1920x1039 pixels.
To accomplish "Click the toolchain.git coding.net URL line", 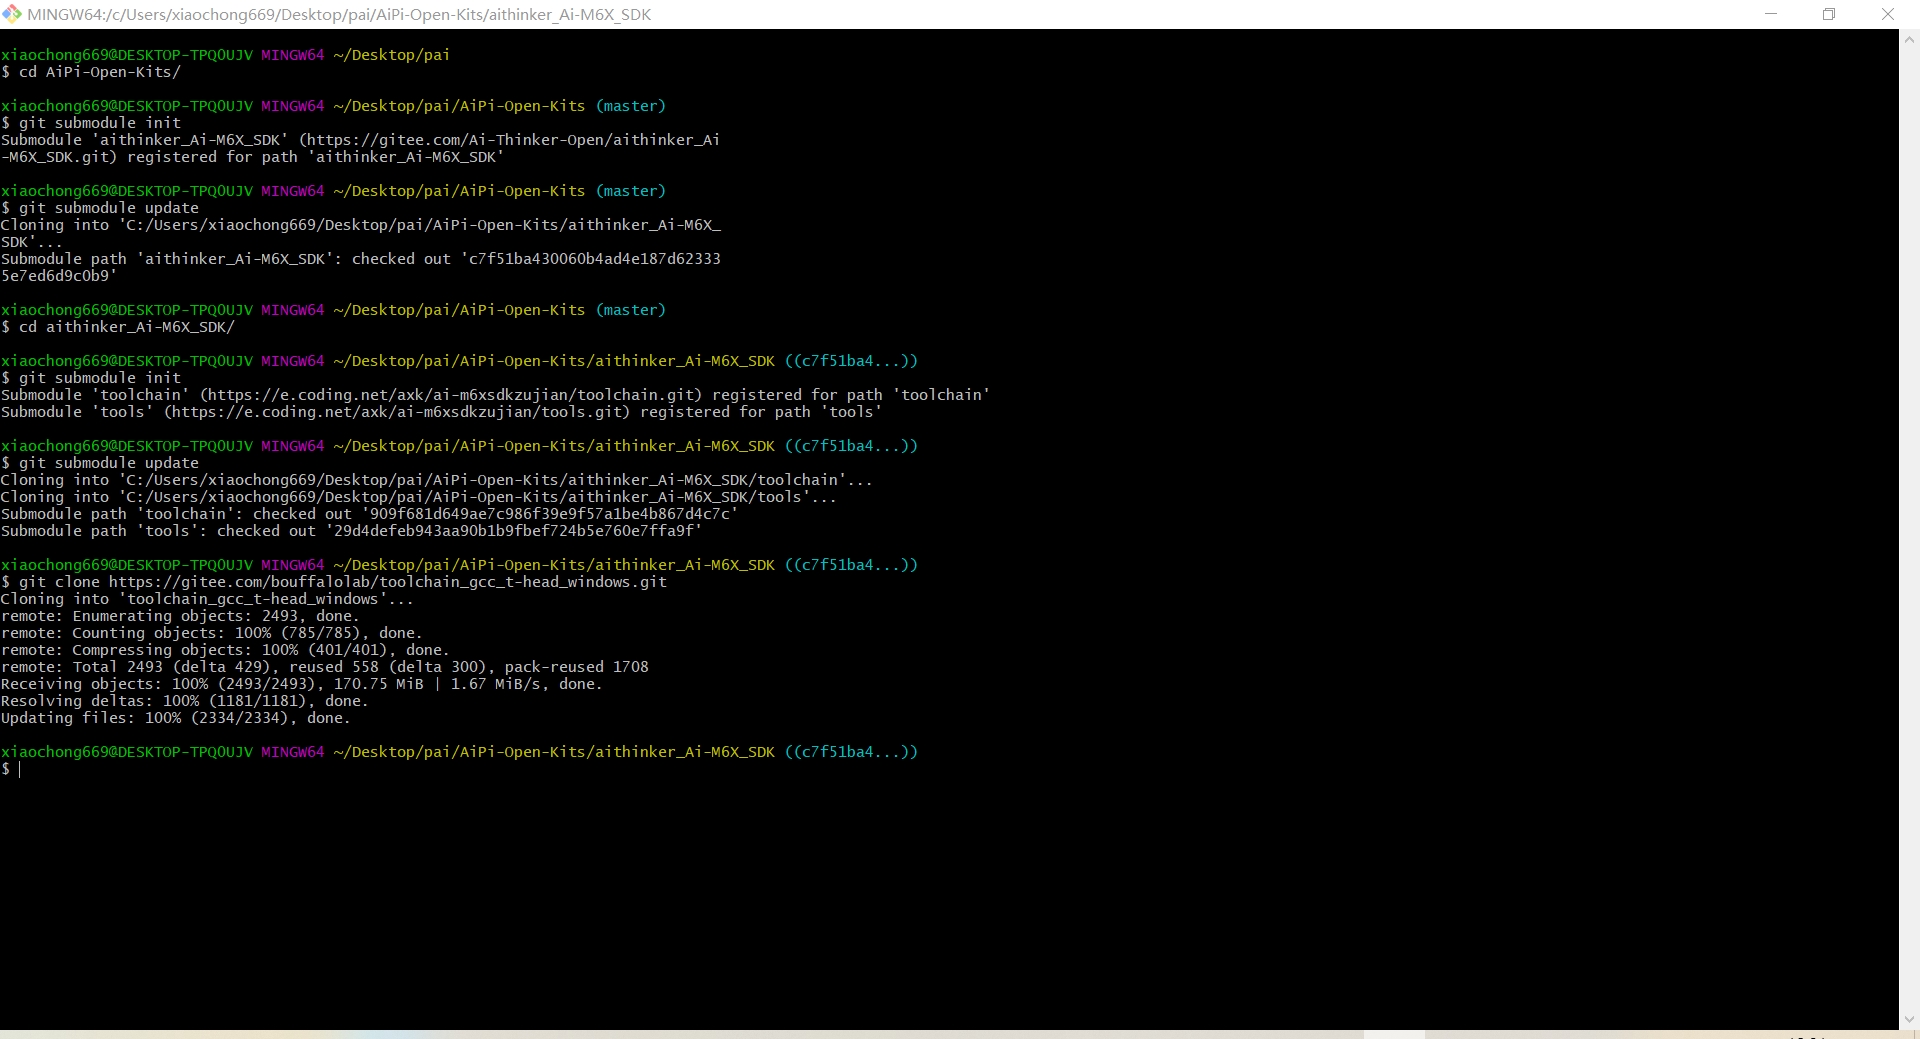I will (495, 395).
